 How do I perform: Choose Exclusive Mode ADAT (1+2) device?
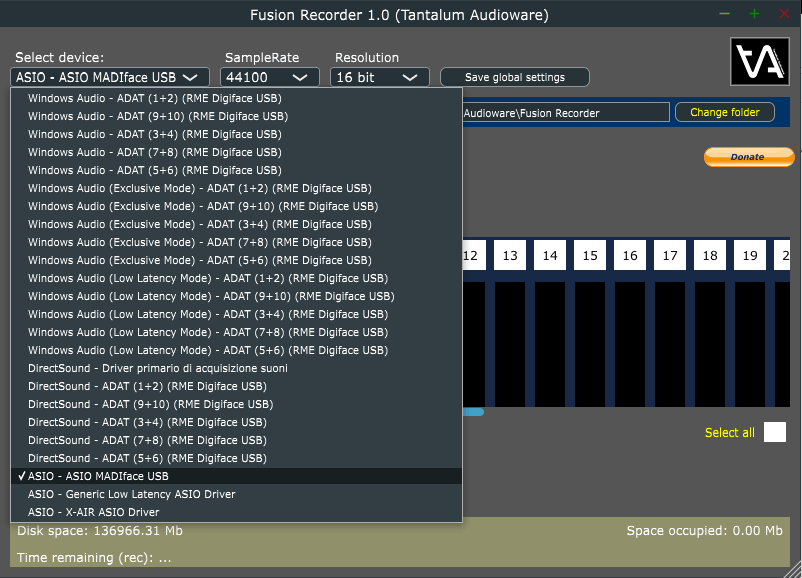click(x=236, y=188)
